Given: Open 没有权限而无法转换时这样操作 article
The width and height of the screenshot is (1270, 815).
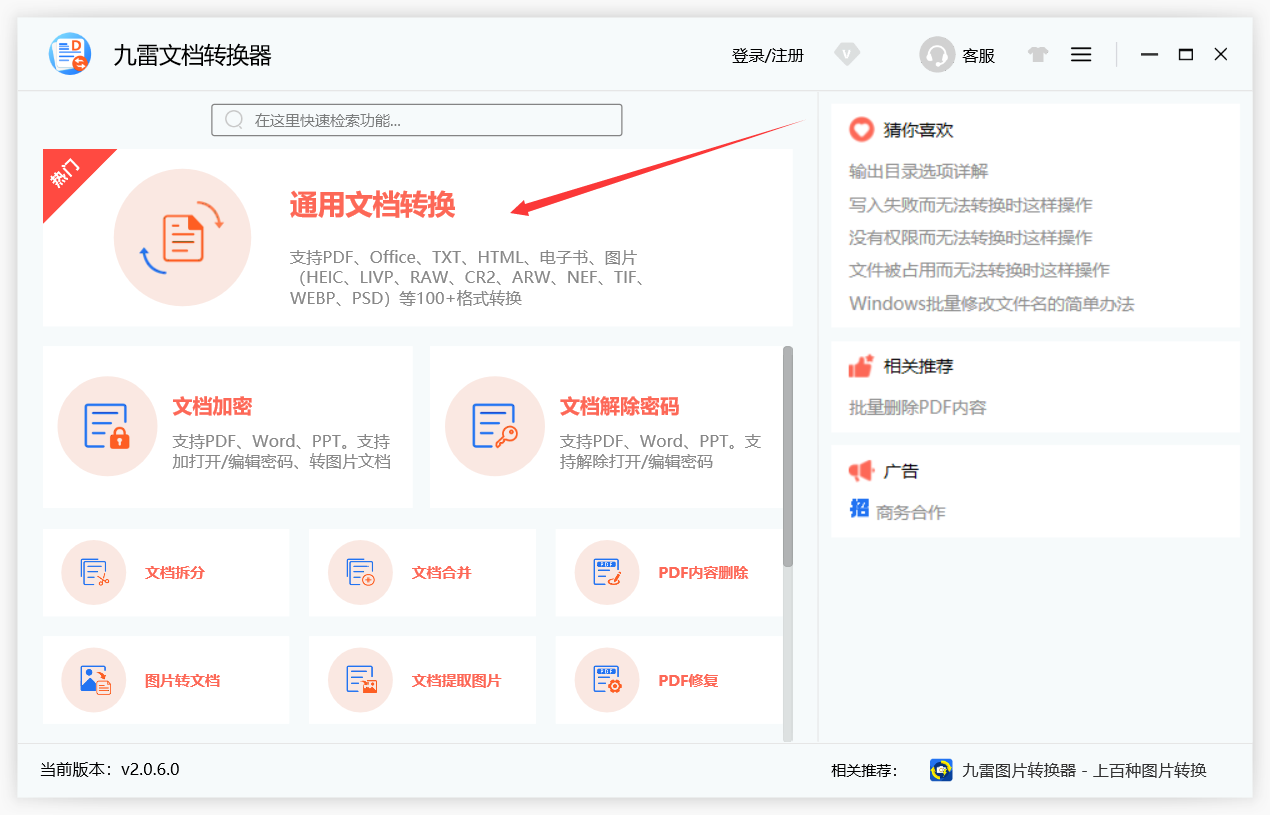Looking at the screenshot, I should pos(970,238).
